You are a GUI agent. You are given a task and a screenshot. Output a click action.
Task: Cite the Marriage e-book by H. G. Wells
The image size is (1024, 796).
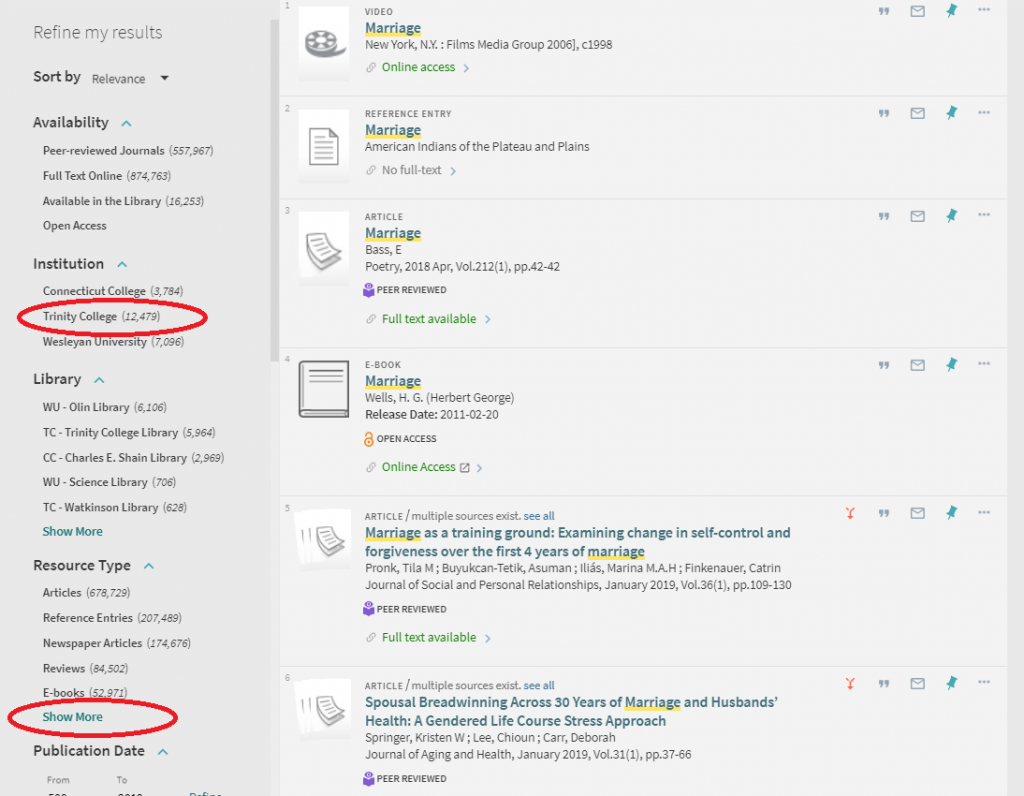[884, 365]
